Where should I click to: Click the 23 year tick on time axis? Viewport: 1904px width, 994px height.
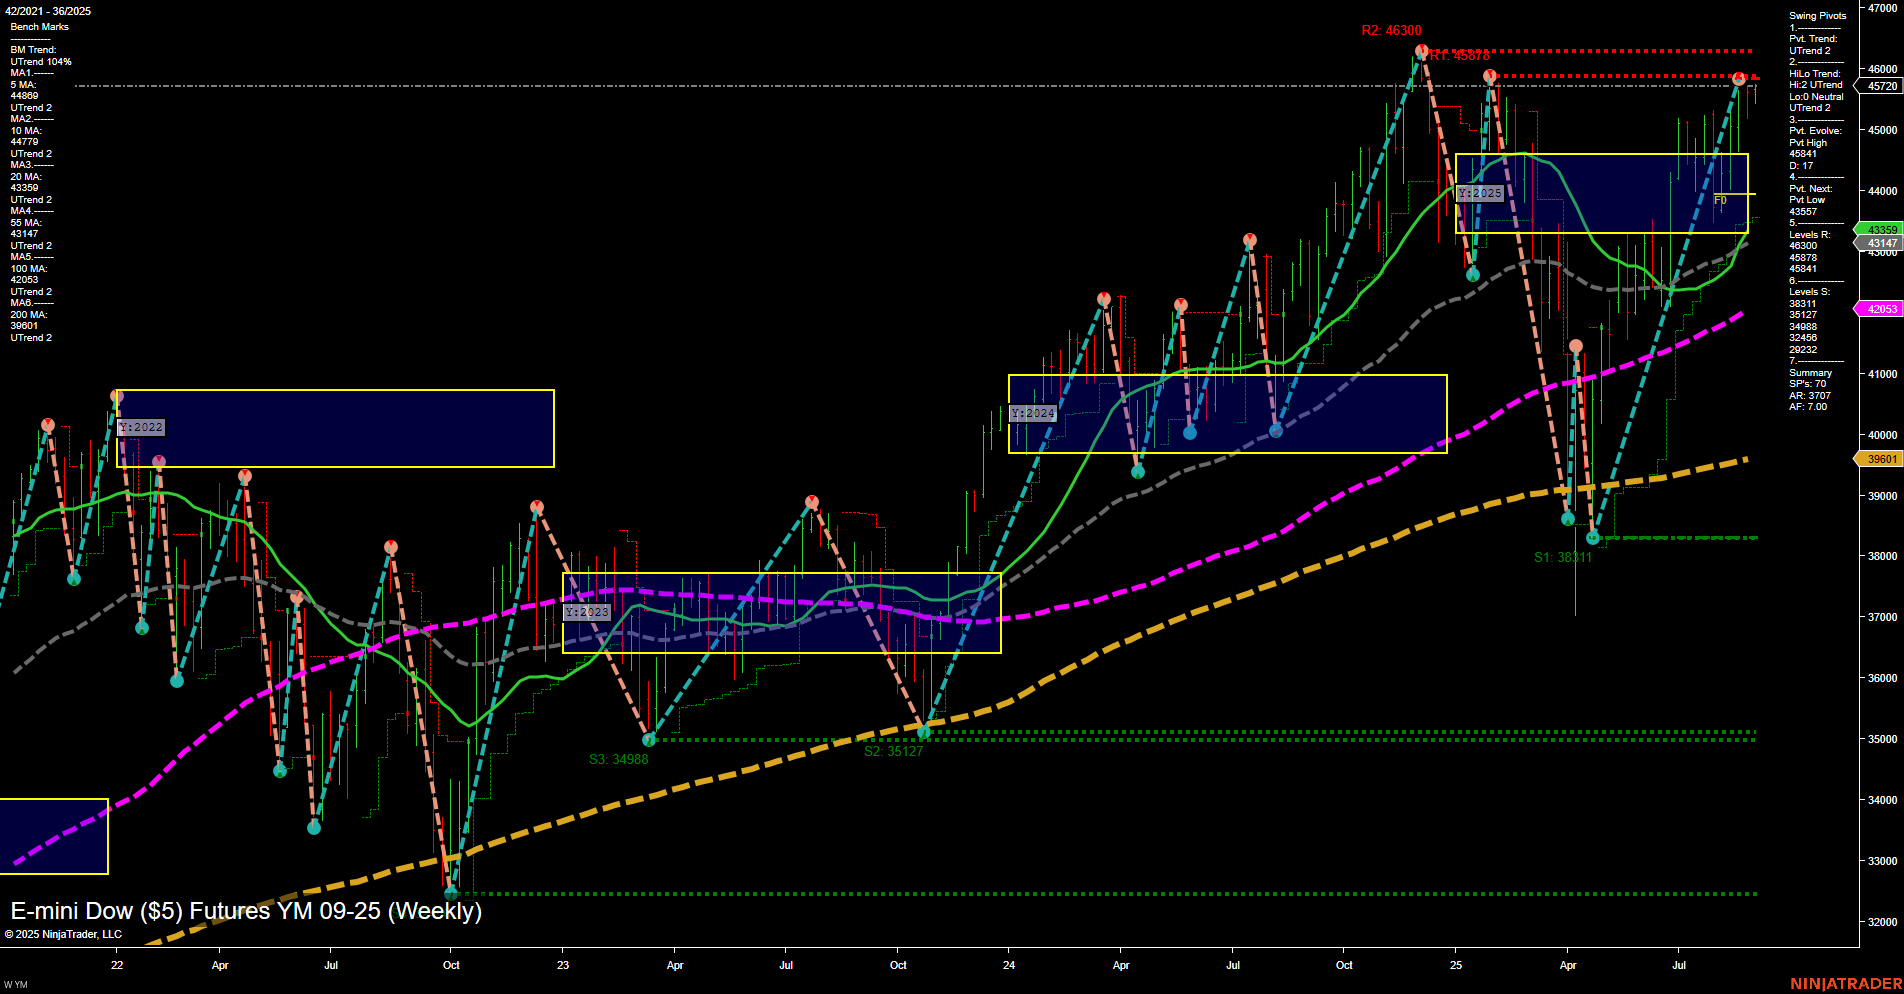563,965
